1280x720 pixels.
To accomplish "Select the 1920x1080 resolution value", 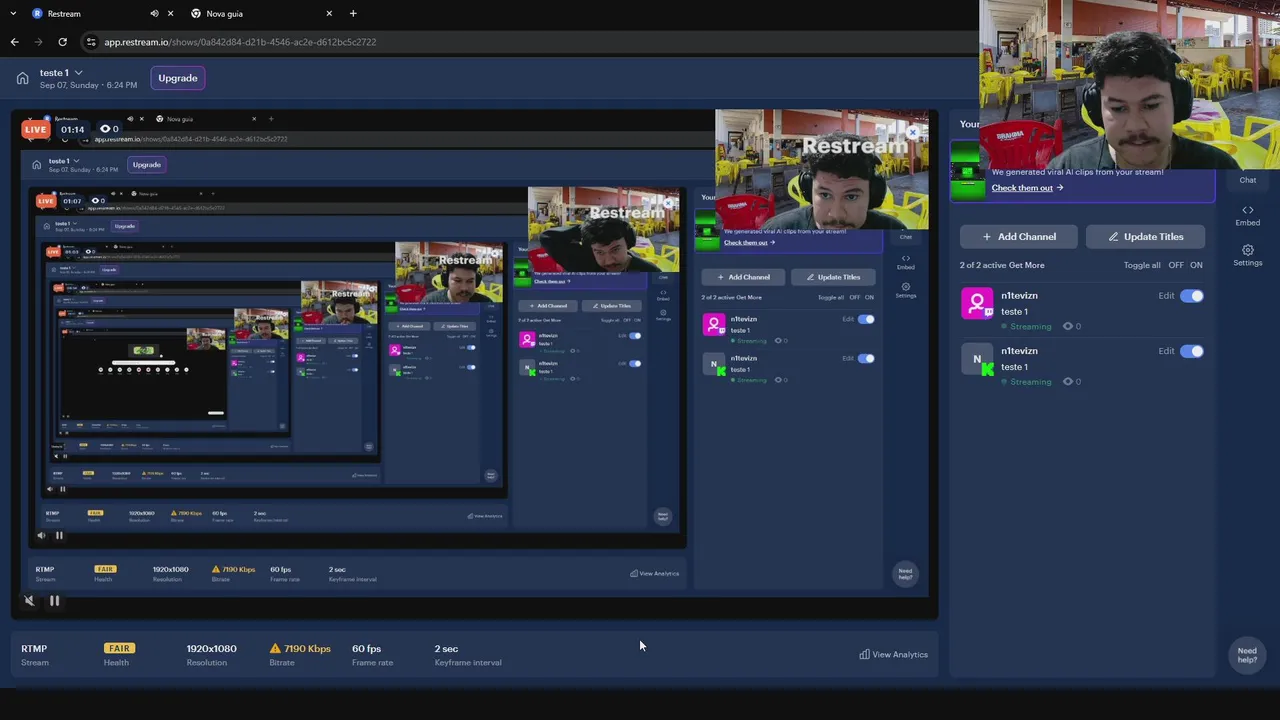I will (211, 649).
